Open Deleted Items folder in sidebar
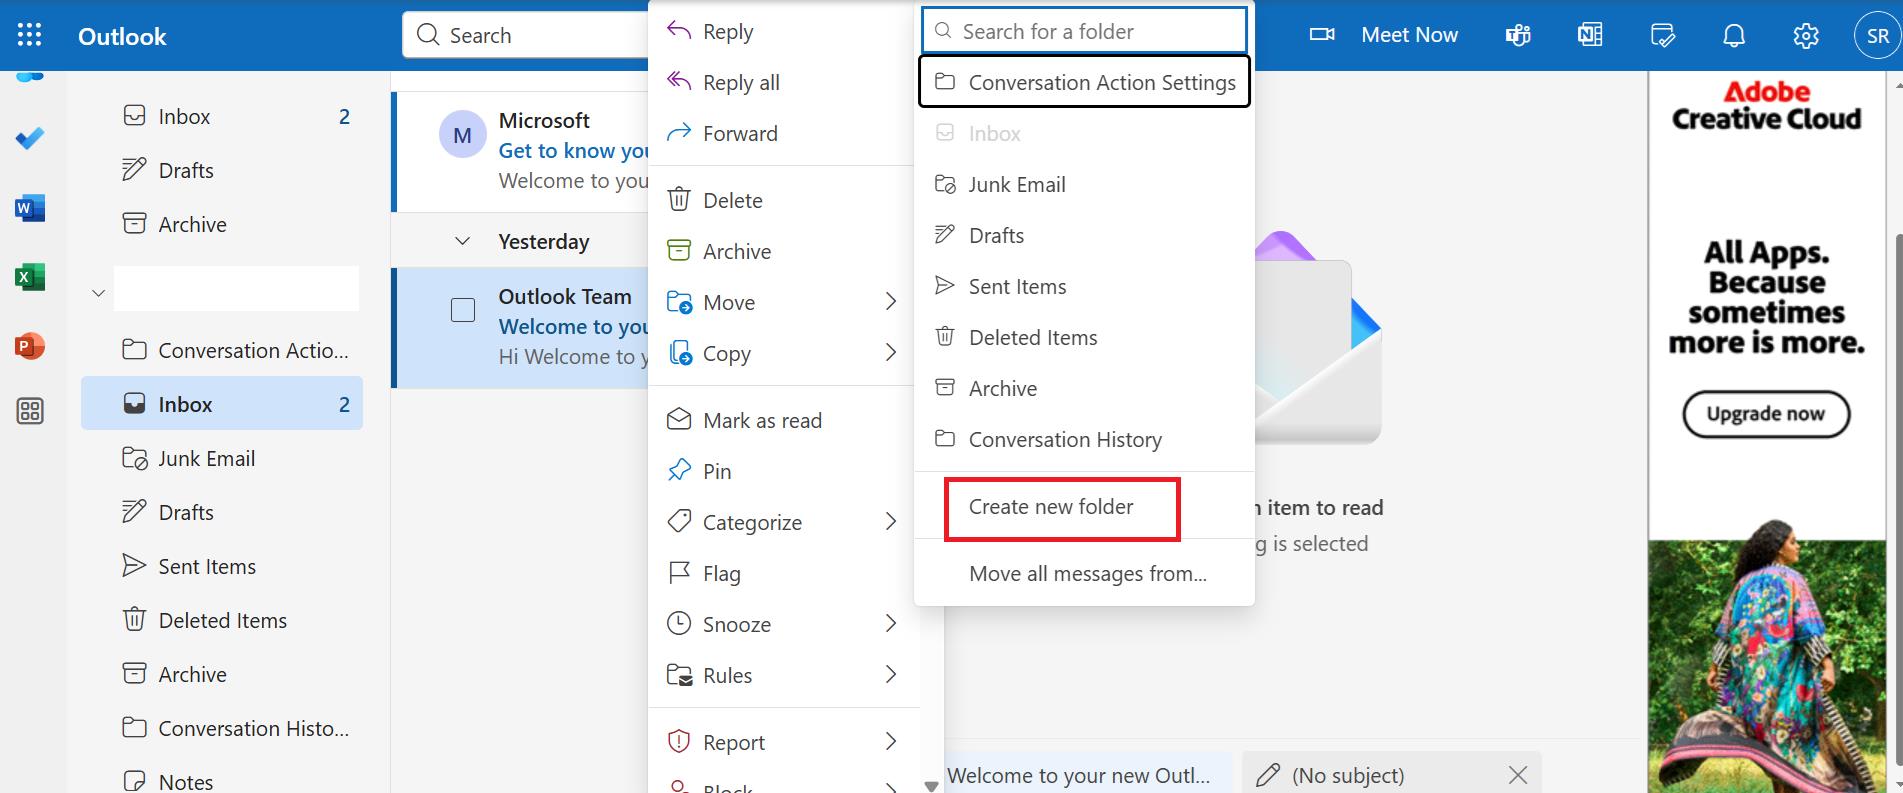Image resolution: width=1903 pixels, height=793 pixels. (x=222, y=620)
